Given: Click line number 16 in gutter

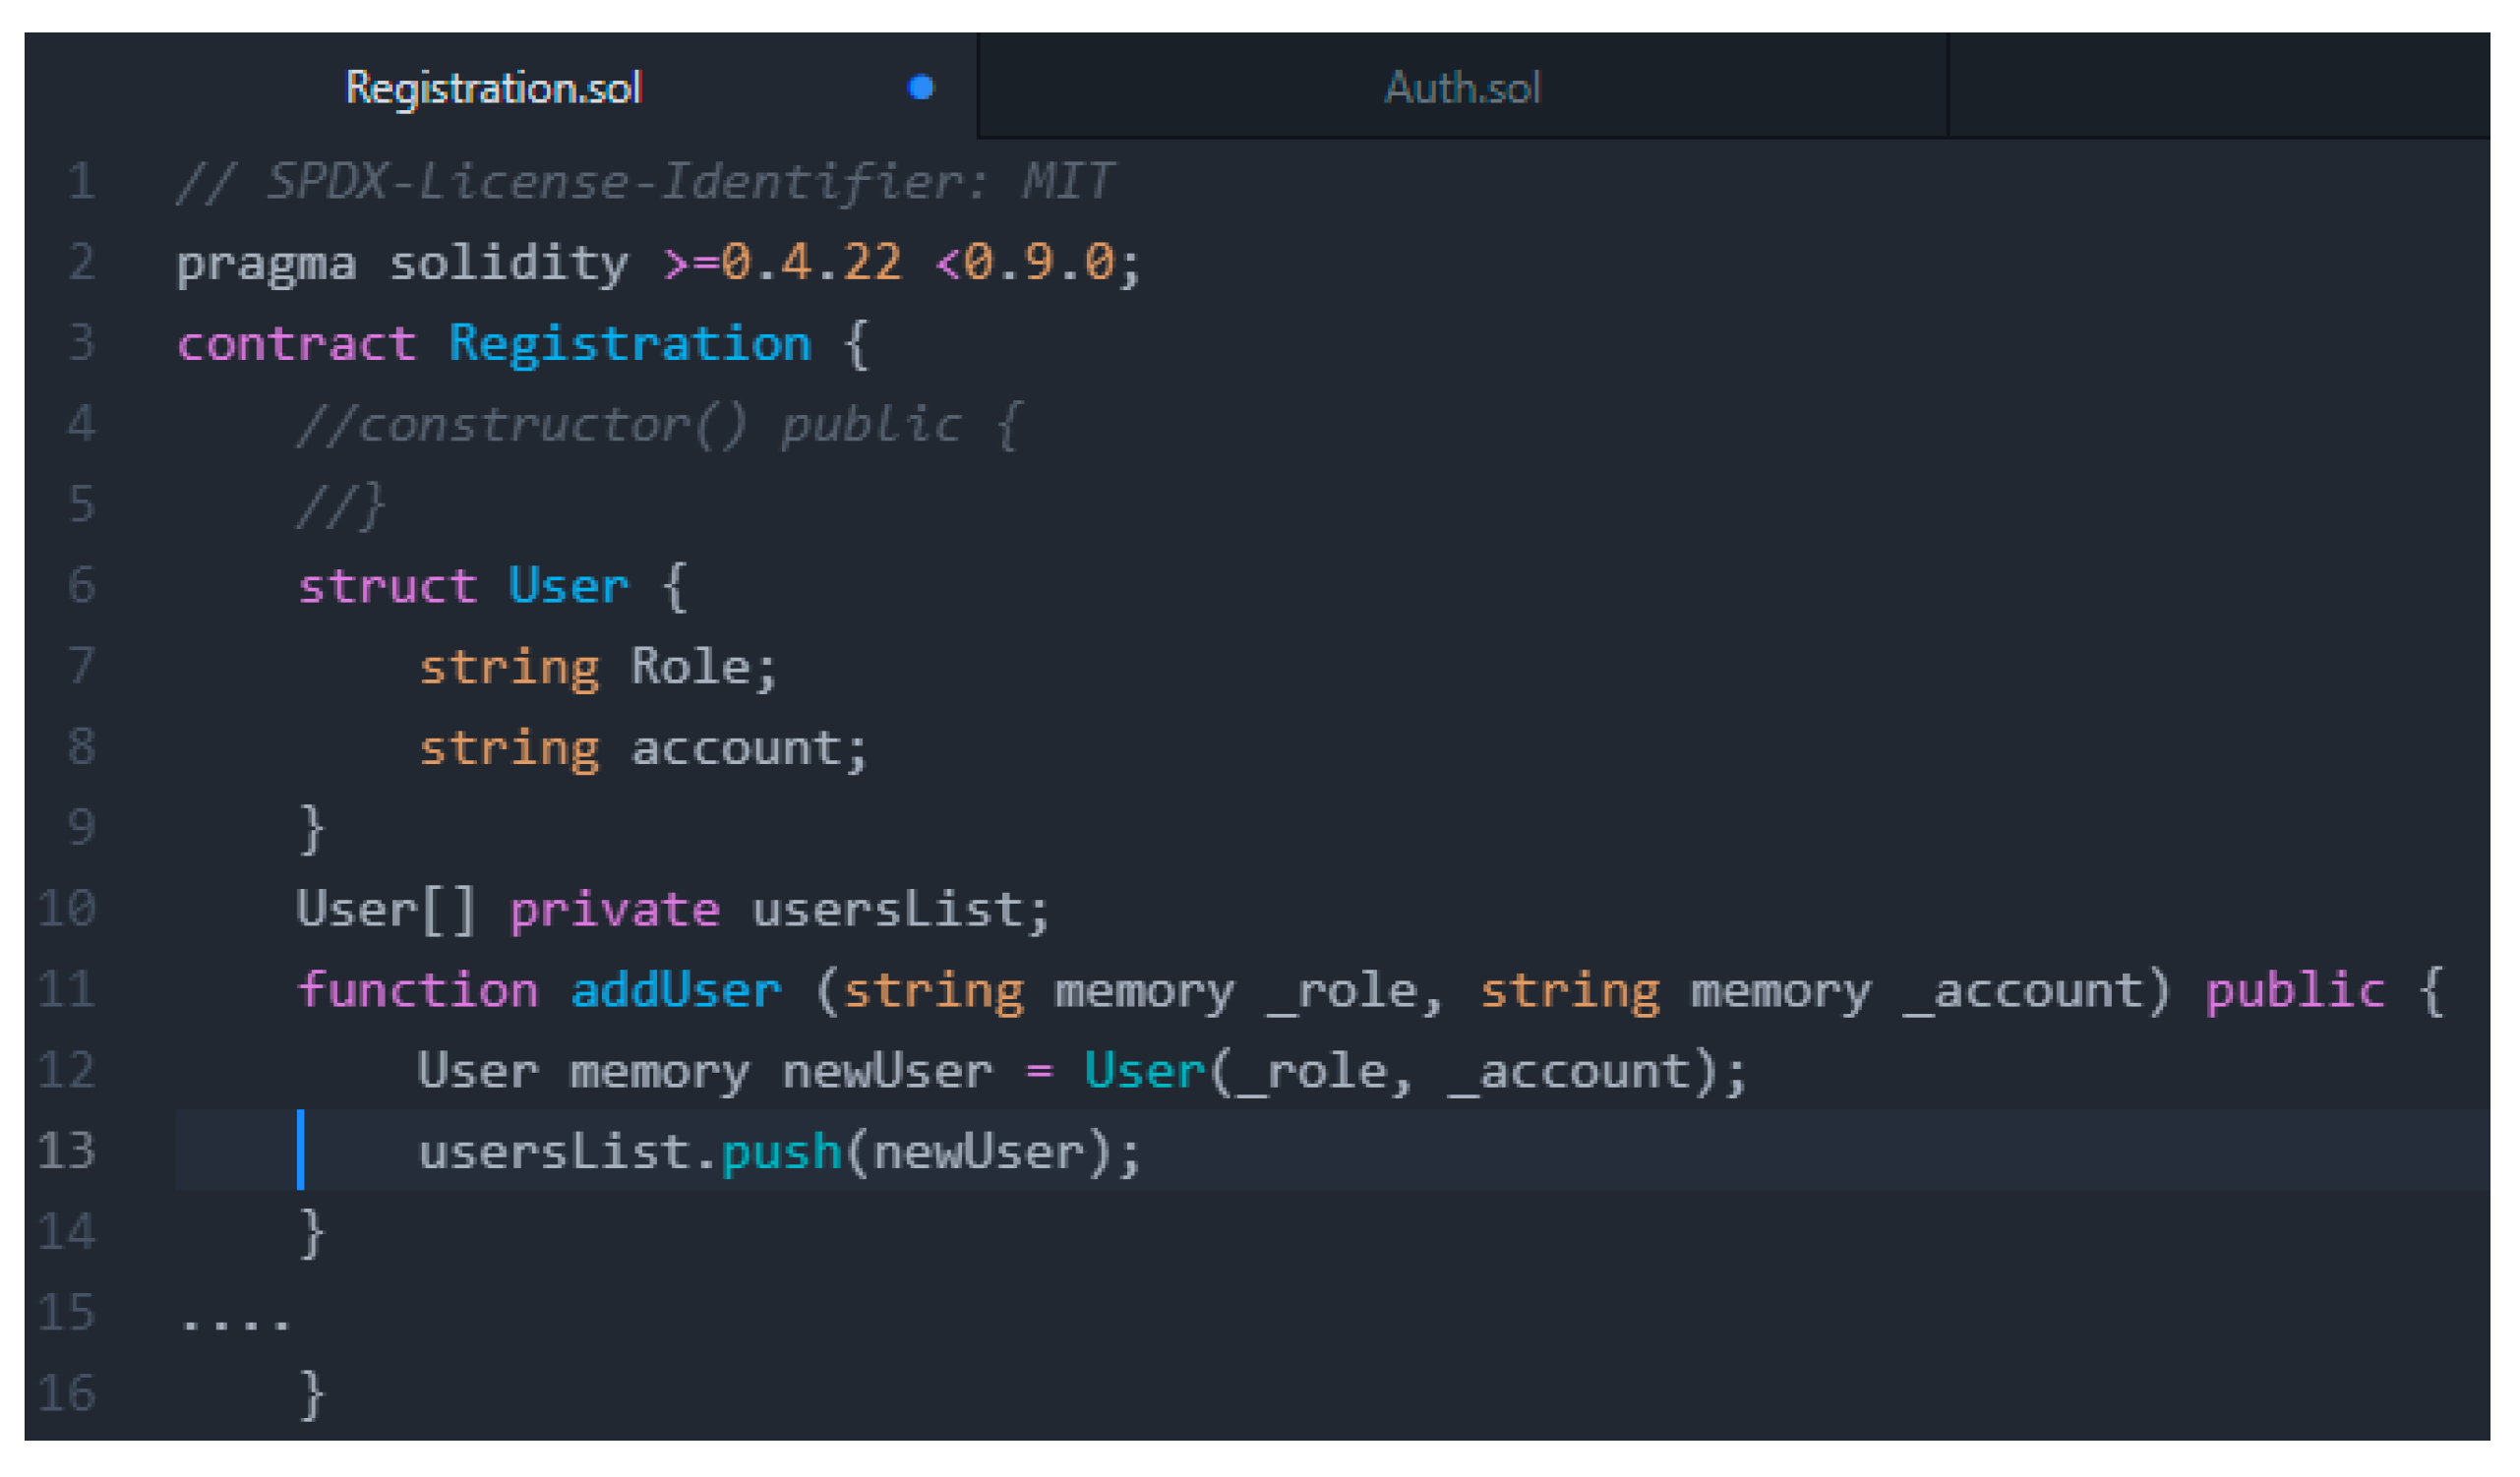Looking at the screenshot, I should click(x=67, y=1394).
